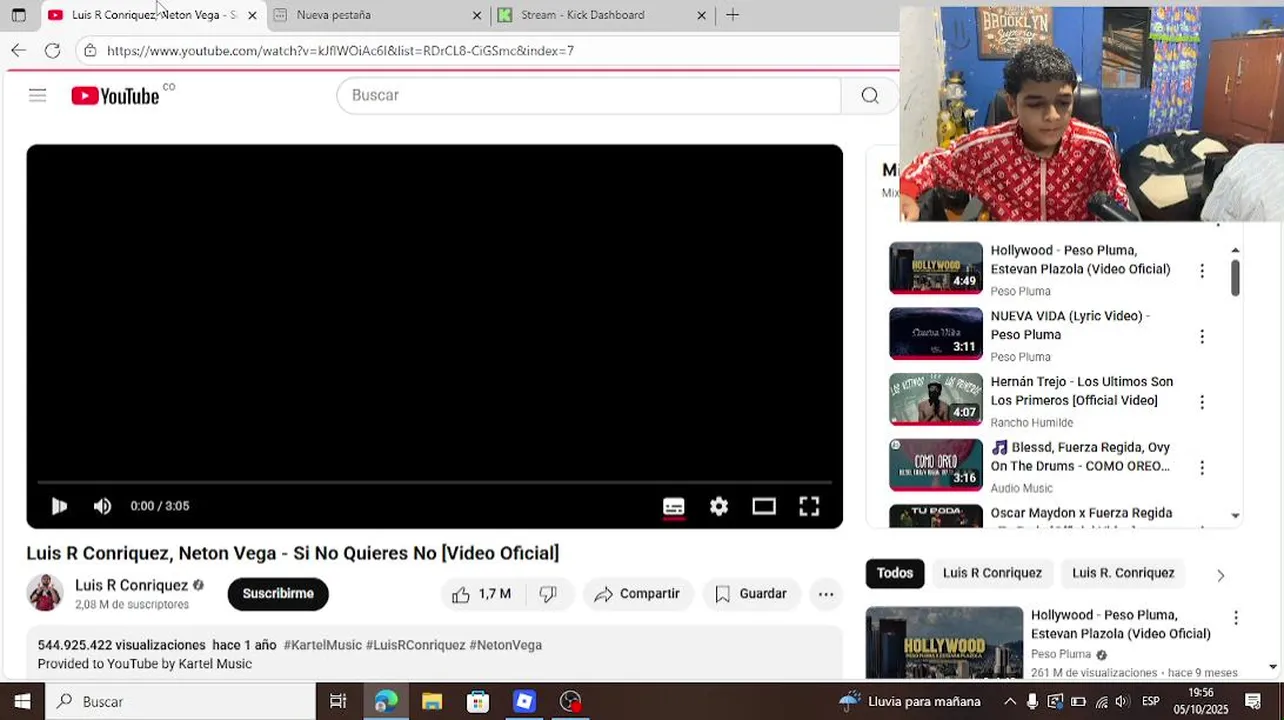Open Microsoft Store from the taskbar
The image size is (1284, 720).
(478, 701)
